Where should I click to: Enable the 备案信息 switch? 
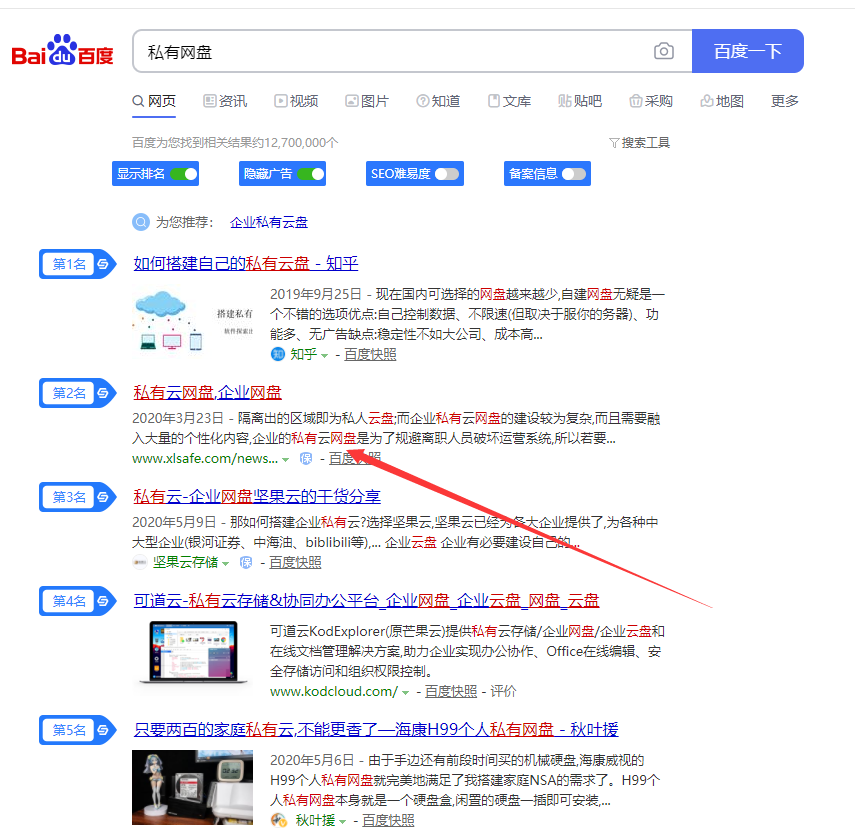click(574, 174)
